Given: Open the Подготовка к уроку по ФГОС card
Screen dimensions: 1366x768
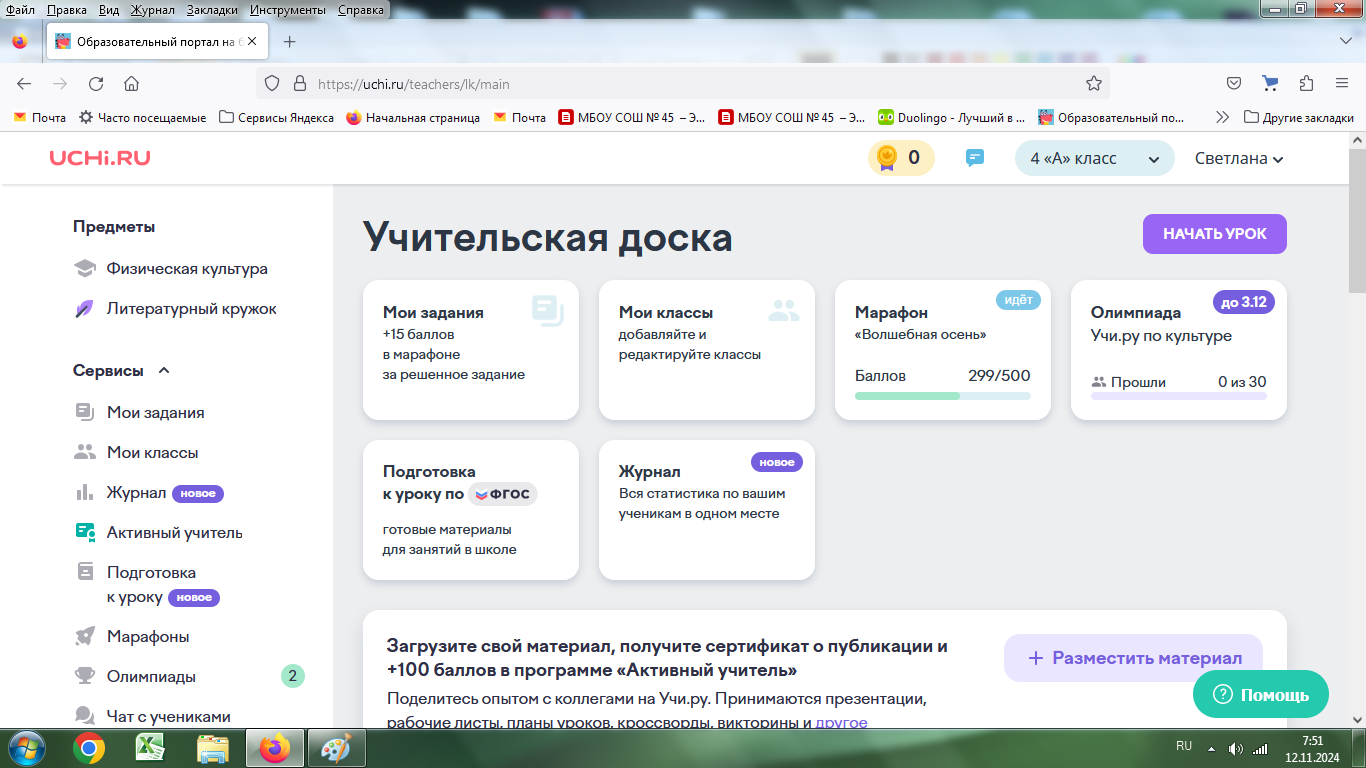Looking at the screenshot, I should (471, 510).
